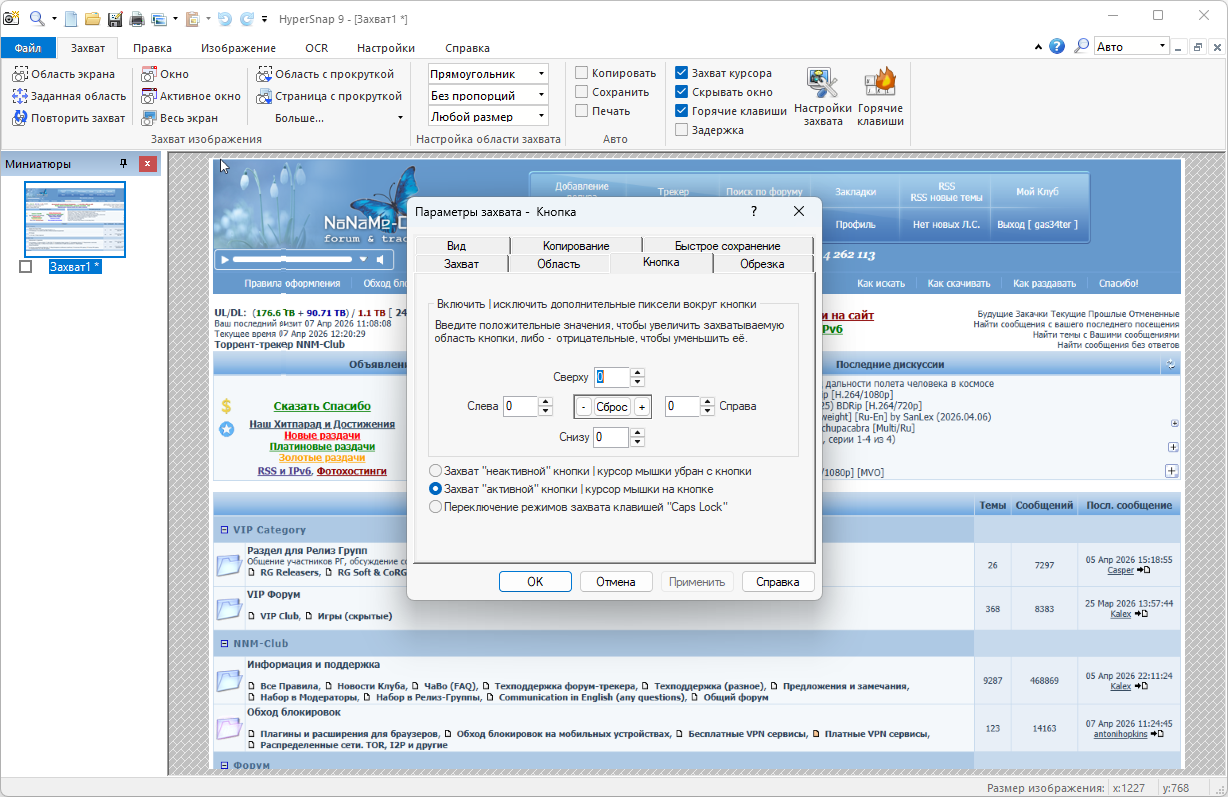Image resolution: width=1228 pixels, height=797 pixels.
Task: Uncheck 'Захват курсора'
Action: 681,73
